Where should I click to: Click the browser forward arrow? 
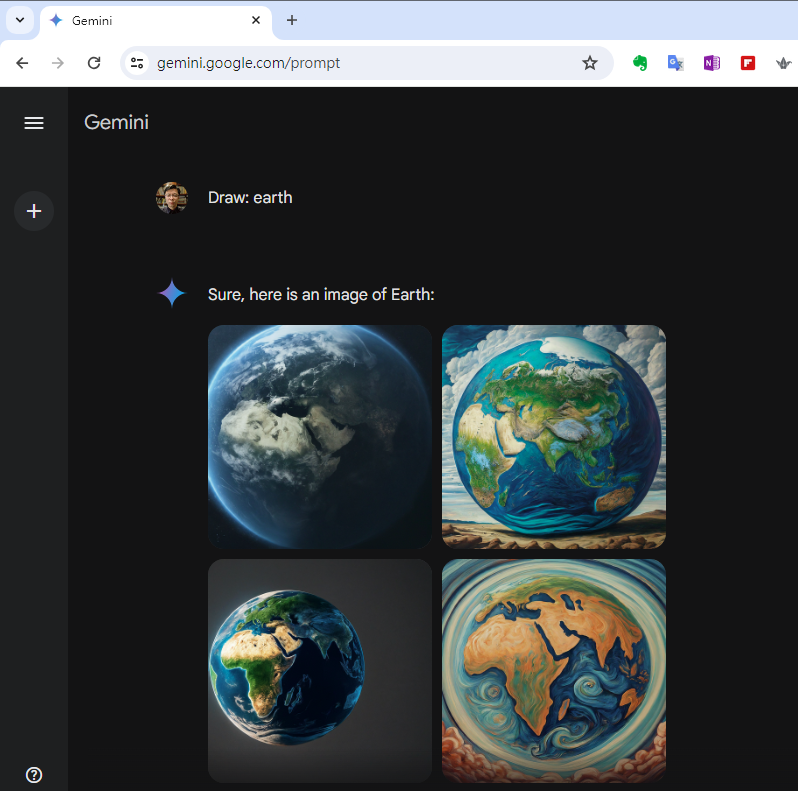(x=58, y=63)
